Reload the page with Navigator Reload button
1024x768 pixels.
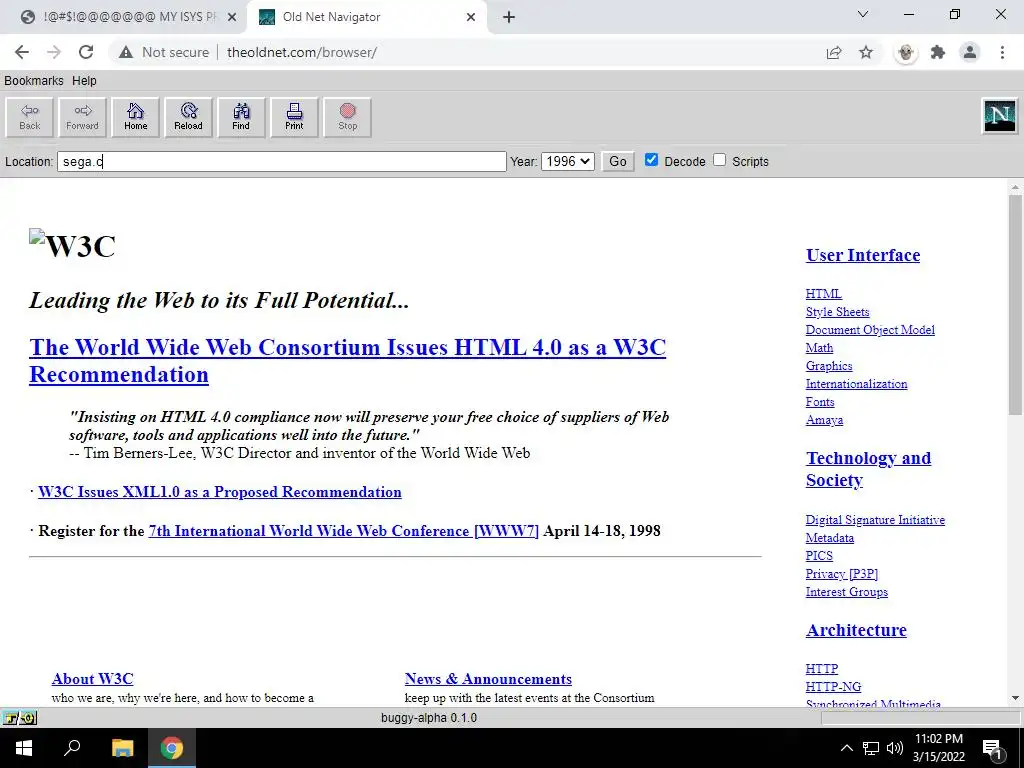pyautogui.click(x=188, y=118)
